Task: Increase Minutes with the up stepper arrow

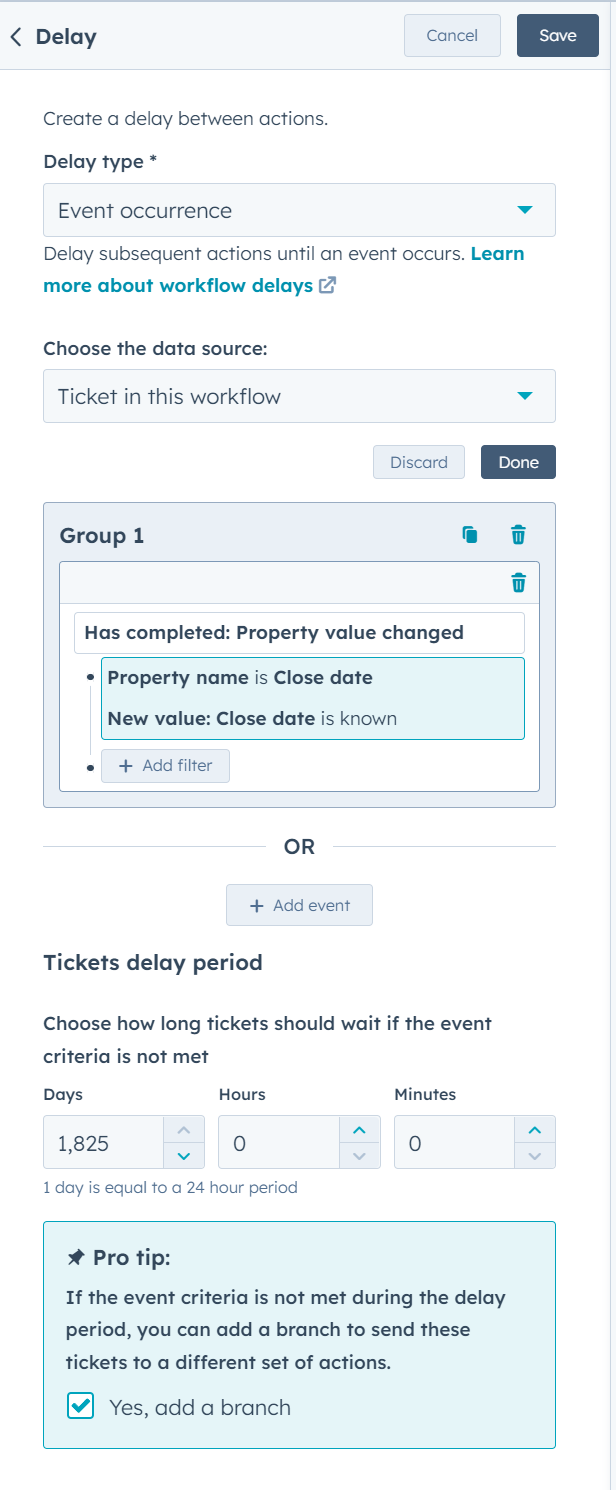Action: coord(533,1130)
